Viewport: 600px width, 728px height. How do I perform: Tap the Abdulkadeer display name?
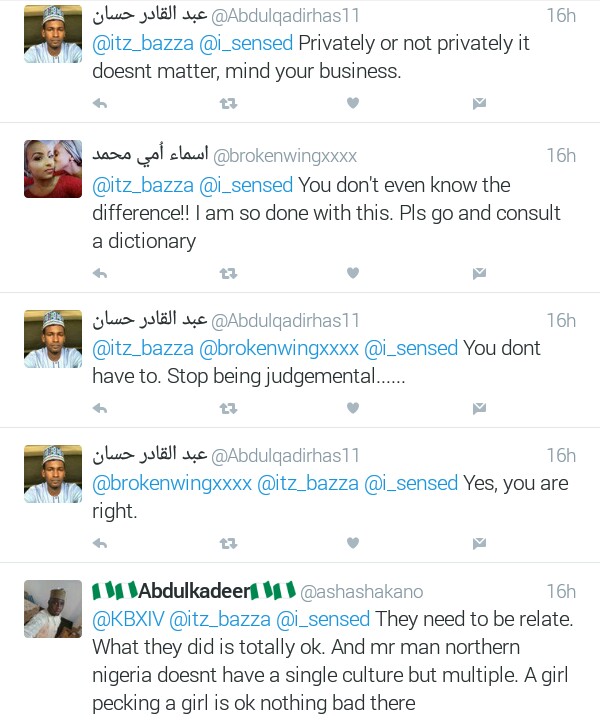point(194,591)
